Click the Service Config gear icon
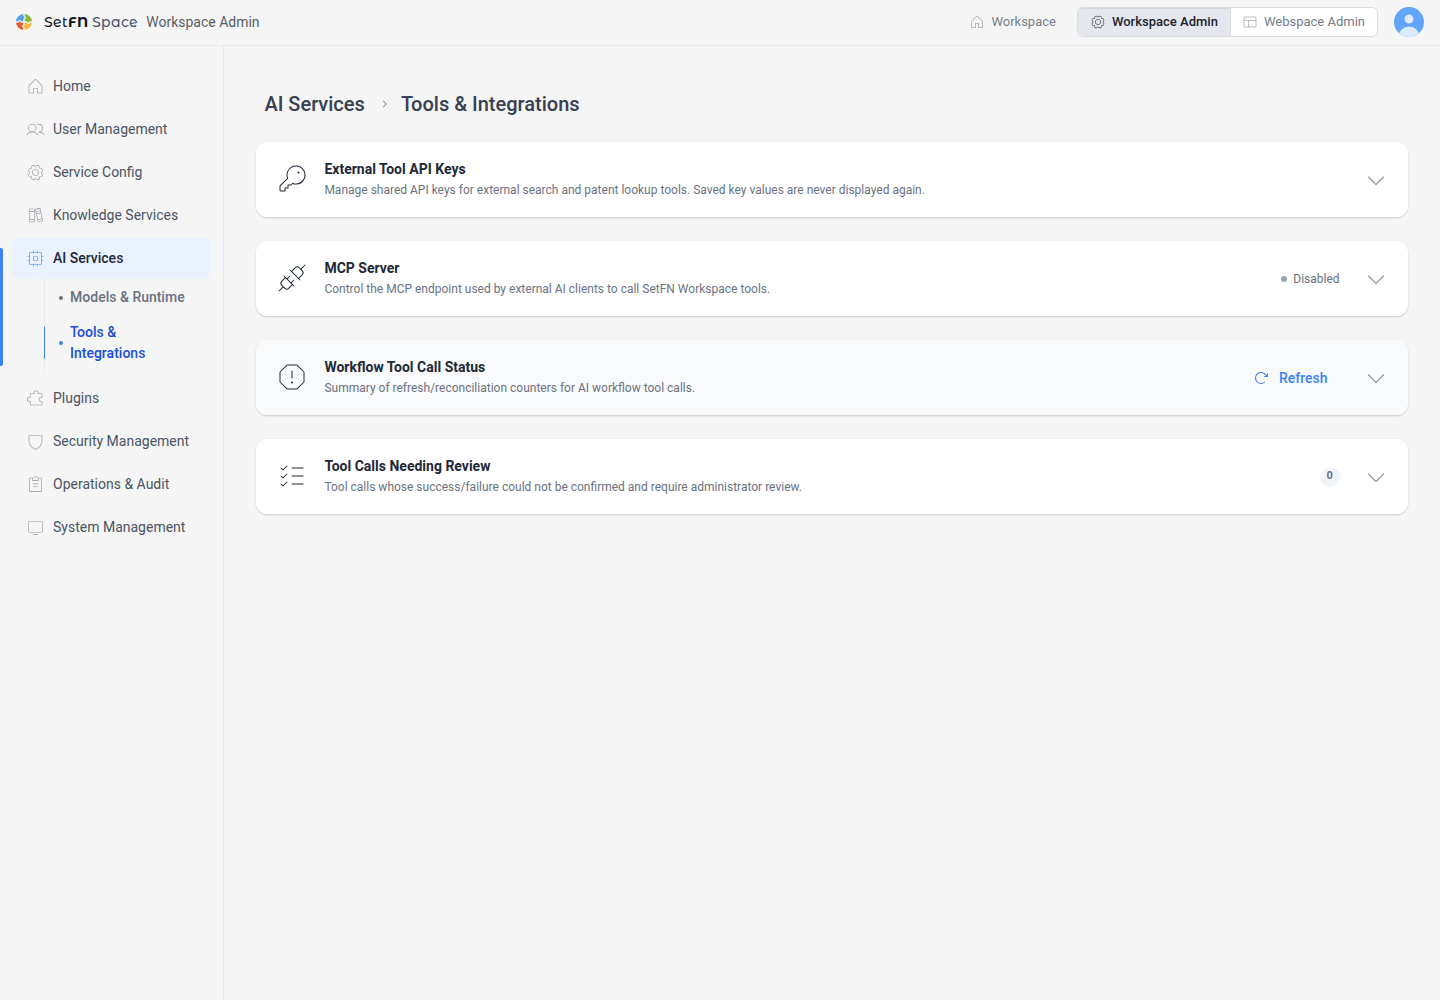The width and height of the screenshot is (1440, 1000). (36, 172)
